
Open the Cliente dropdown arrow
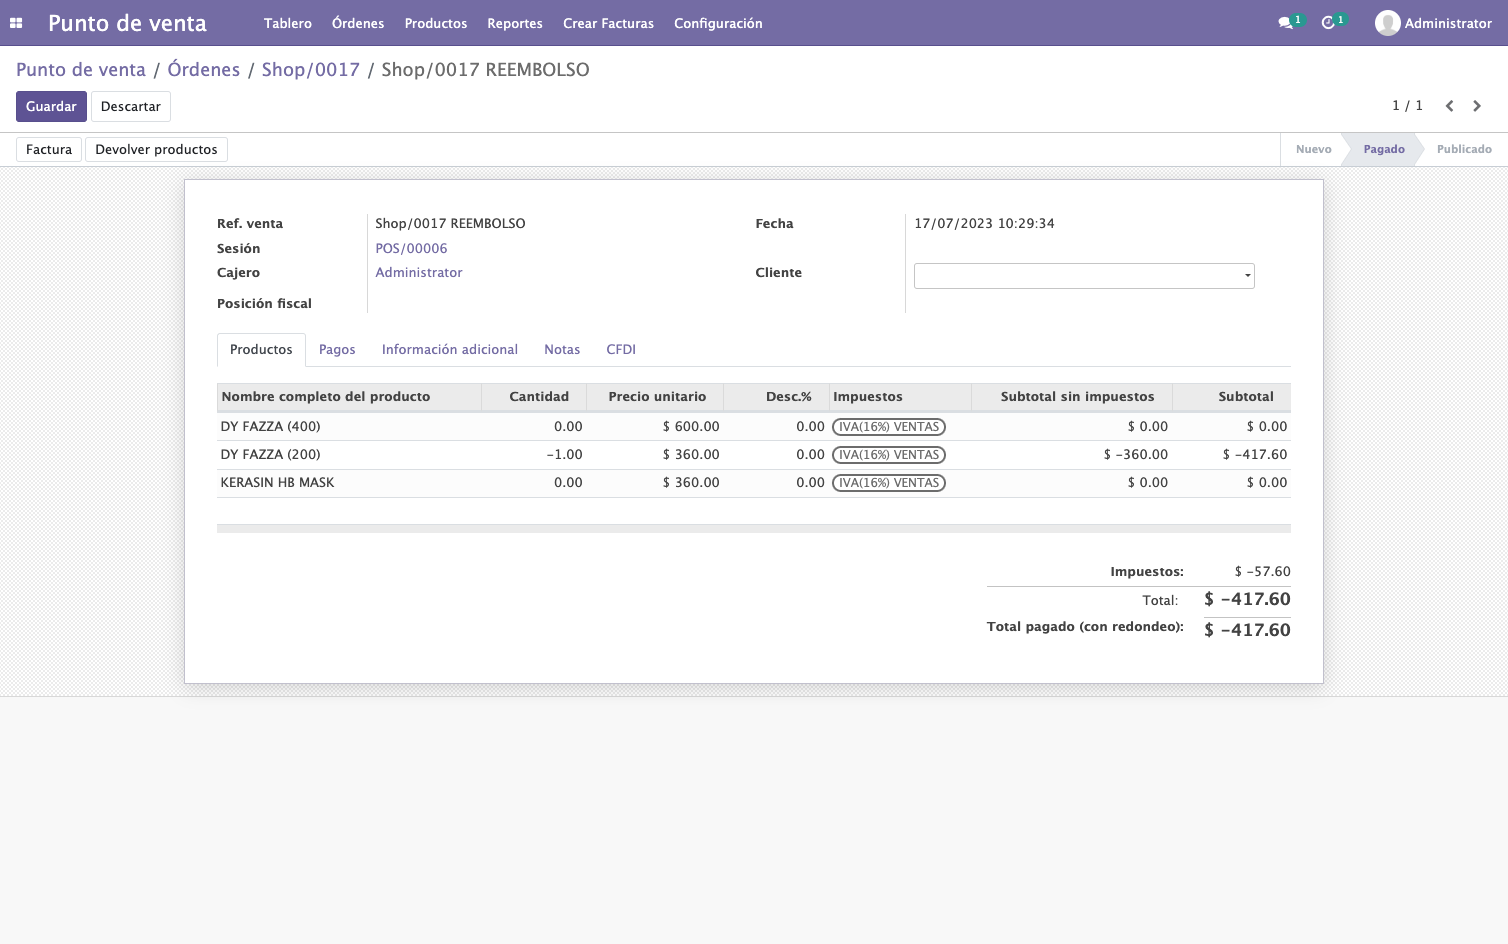[1247, 276]
